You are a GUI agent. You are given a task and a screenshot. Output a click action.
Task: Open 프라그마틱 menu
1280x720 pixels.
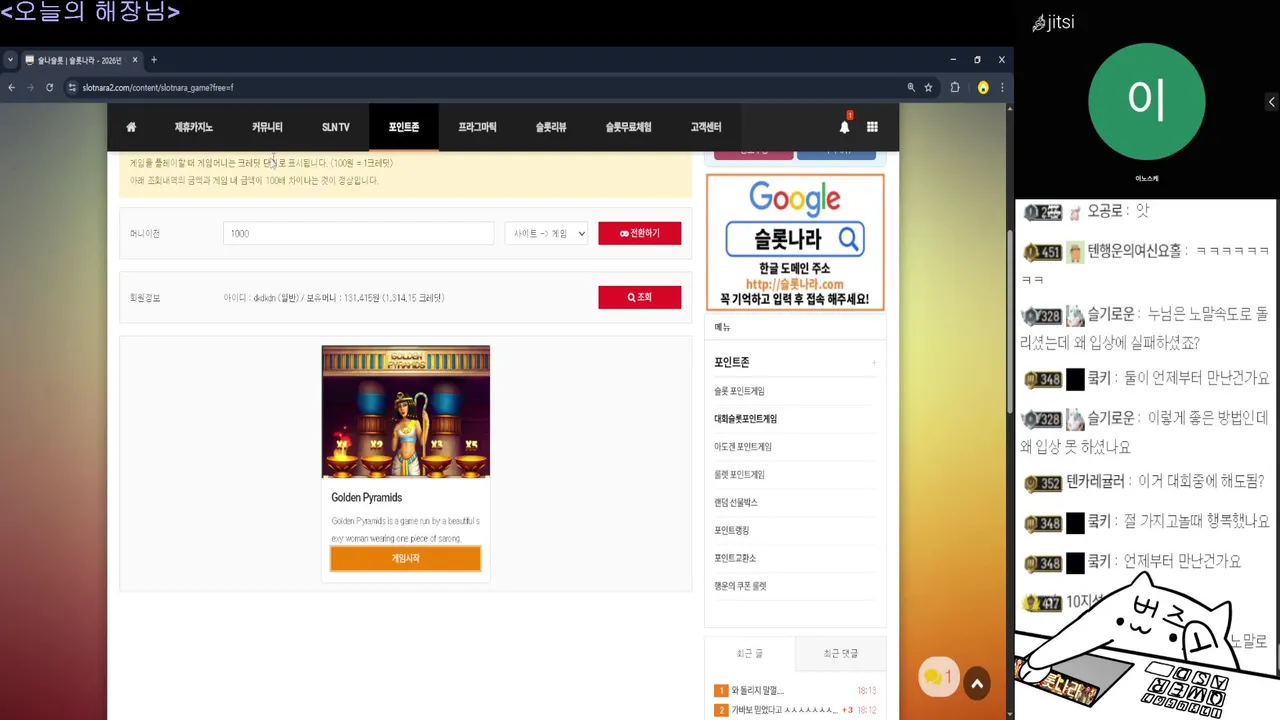477,127
